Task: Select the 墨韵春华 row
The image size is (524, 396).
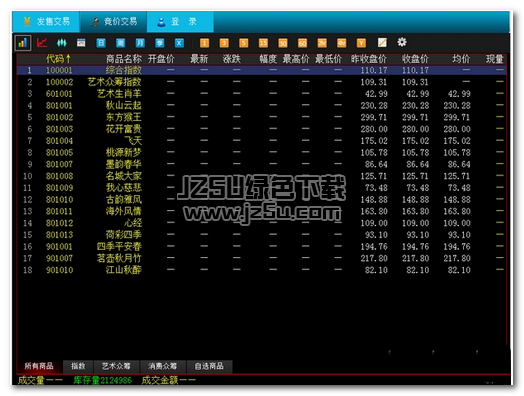Action: click(262, 164)
